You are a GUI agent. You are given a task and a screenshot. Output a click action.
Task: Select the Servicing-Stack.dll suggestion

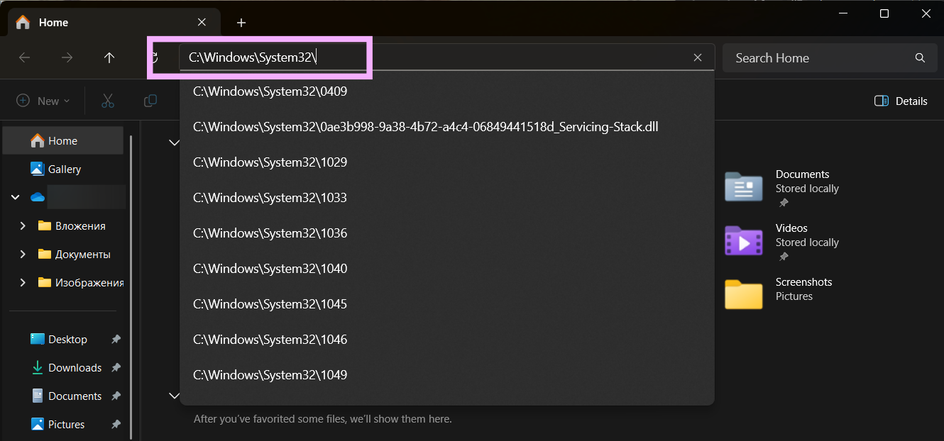point(447,127)
